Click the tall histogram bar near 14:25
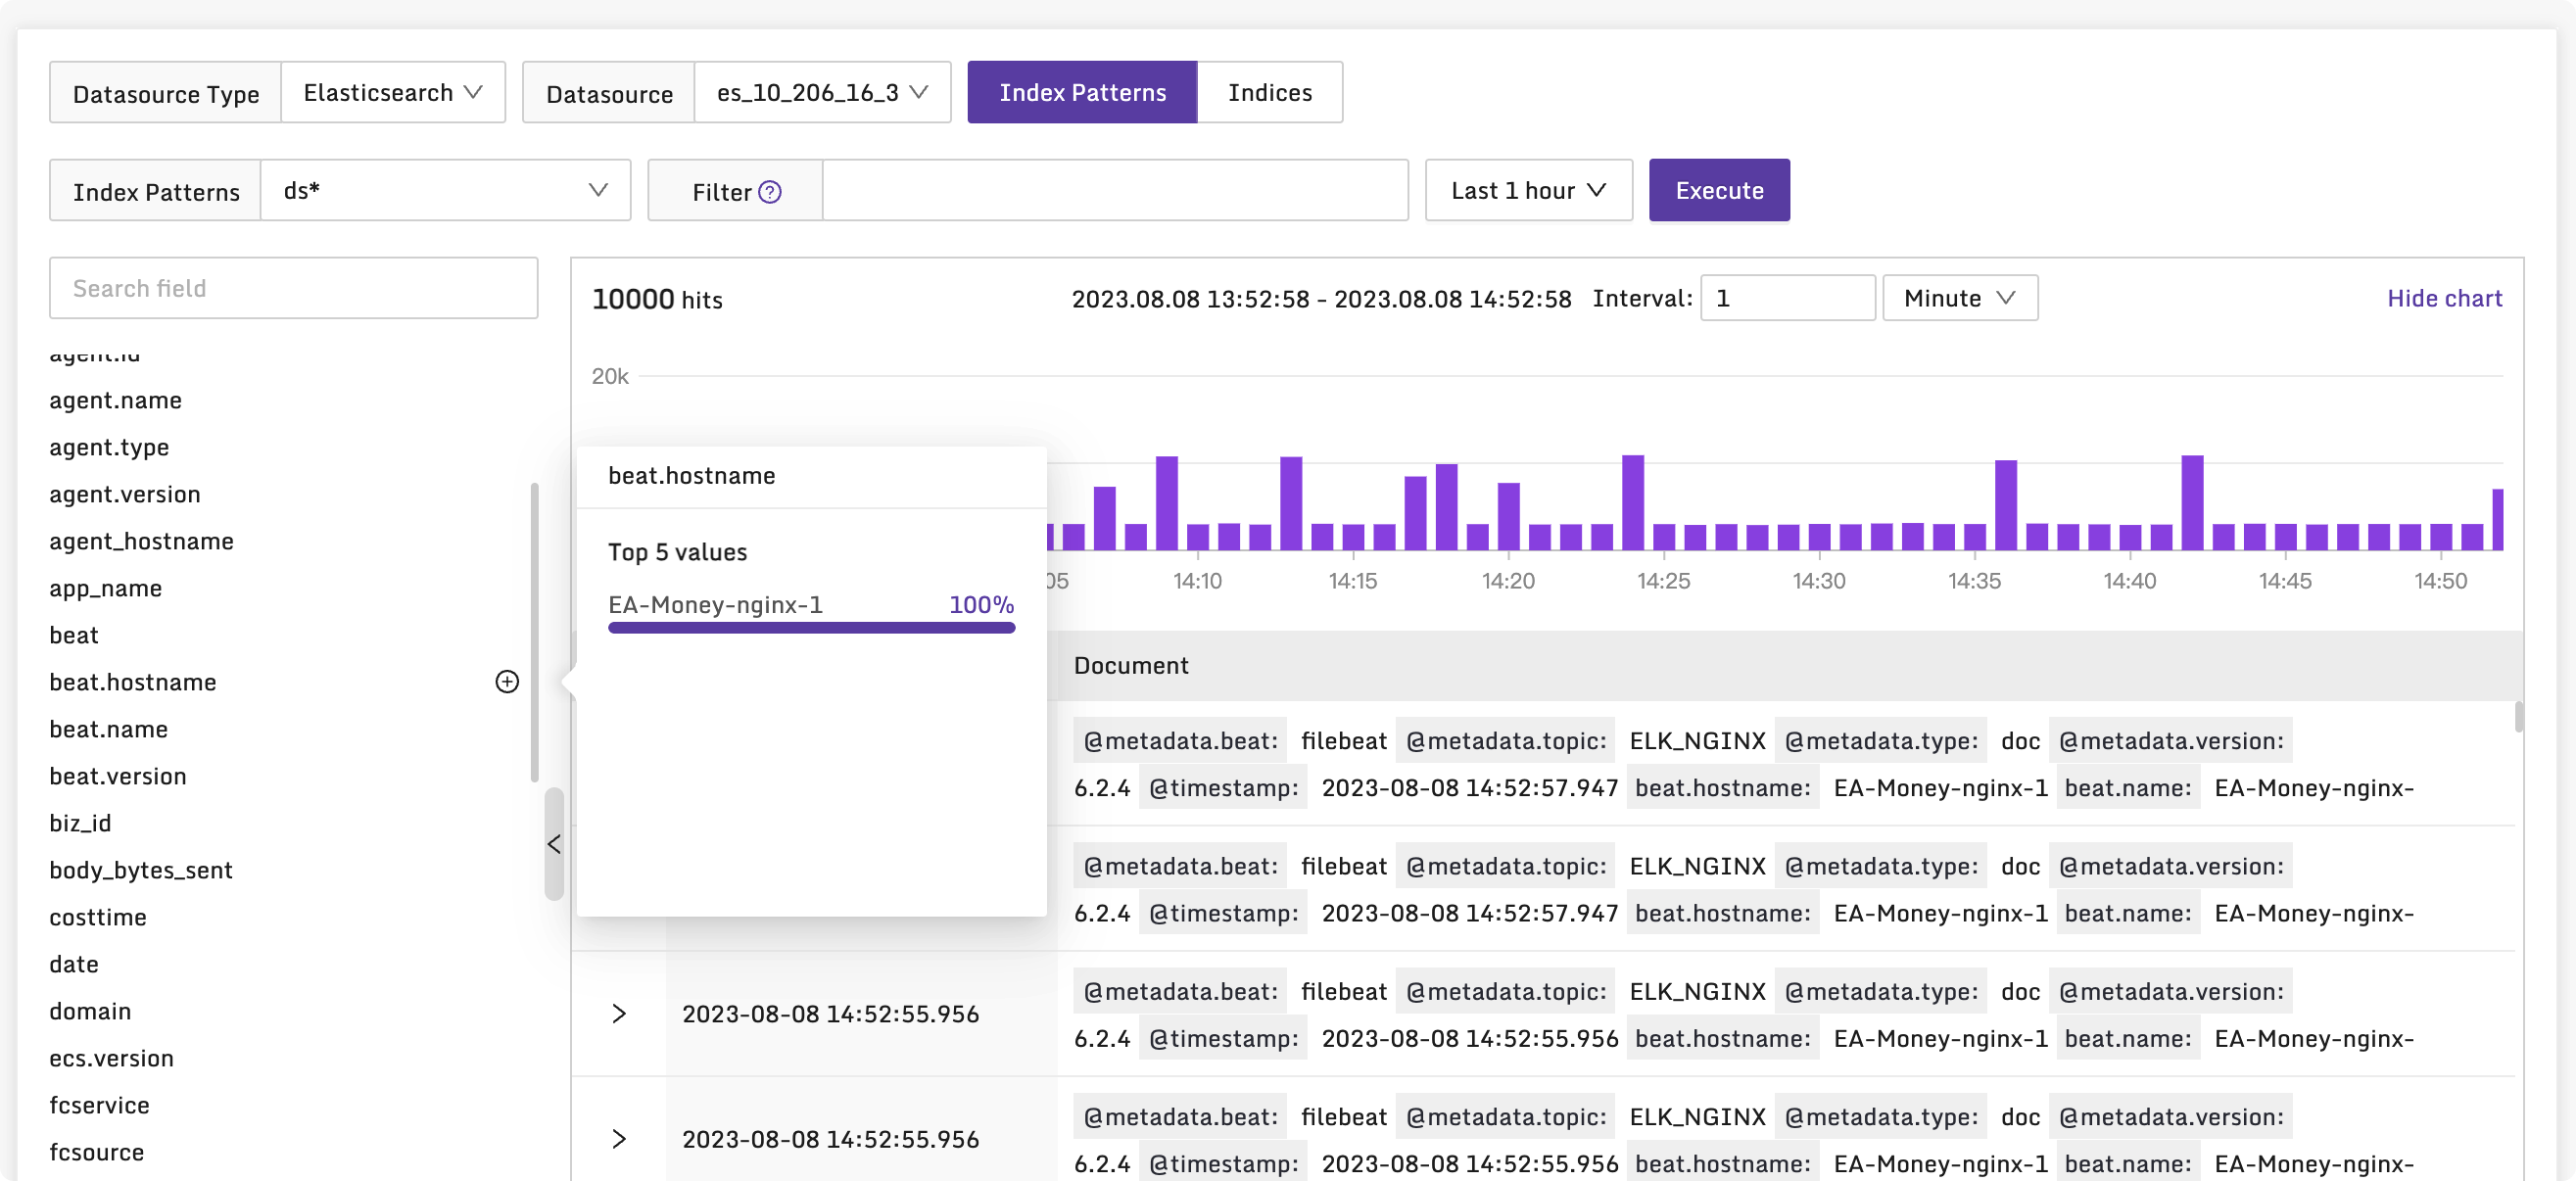The width and height of the screenshot is (2576, 1181). point(1632,502)
